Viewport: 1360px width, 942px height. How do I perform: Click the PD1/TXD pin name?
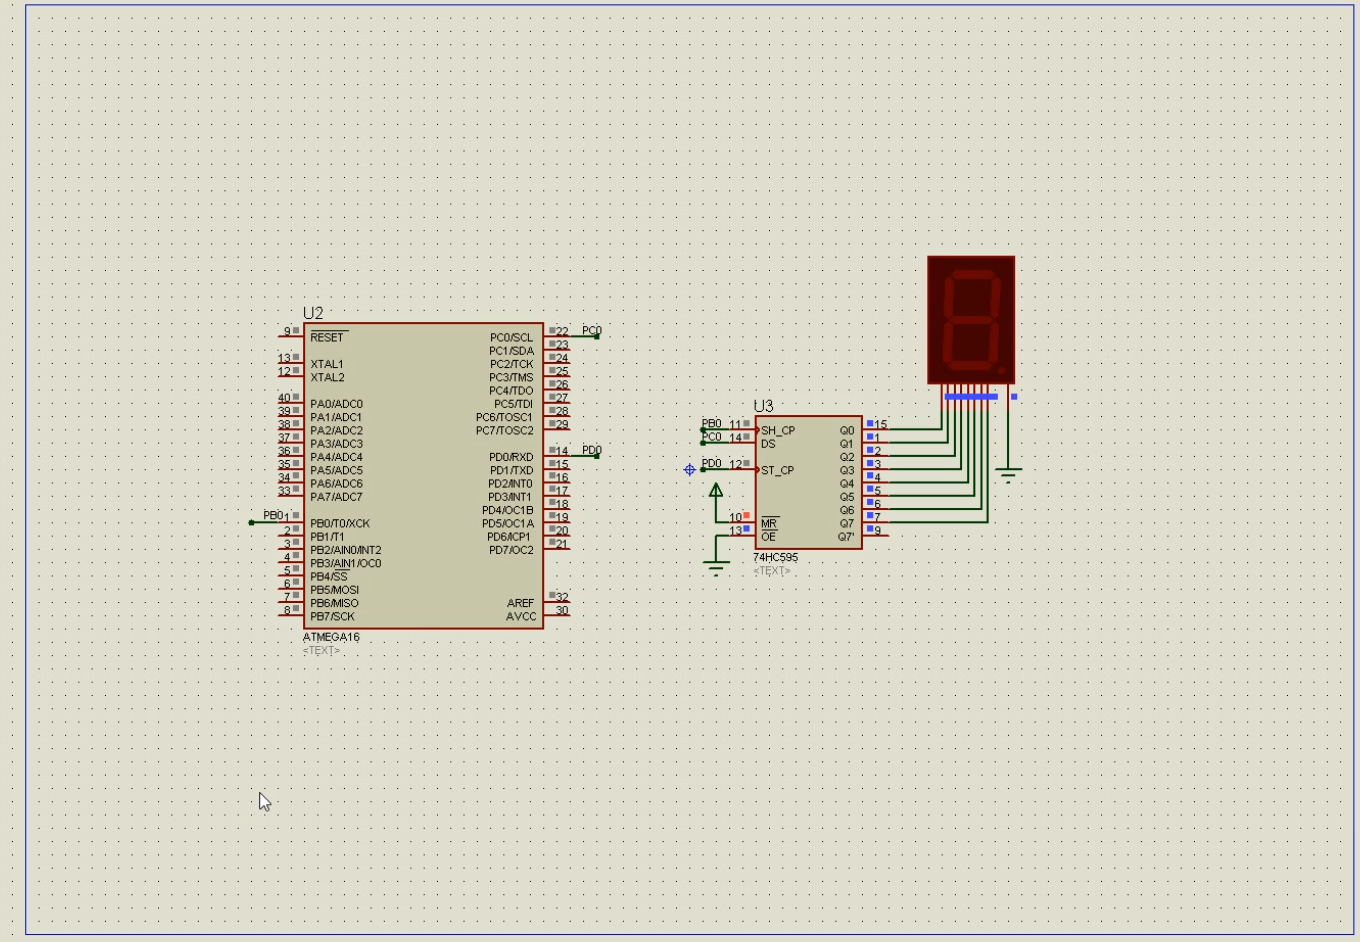click(x=511, y=470)
